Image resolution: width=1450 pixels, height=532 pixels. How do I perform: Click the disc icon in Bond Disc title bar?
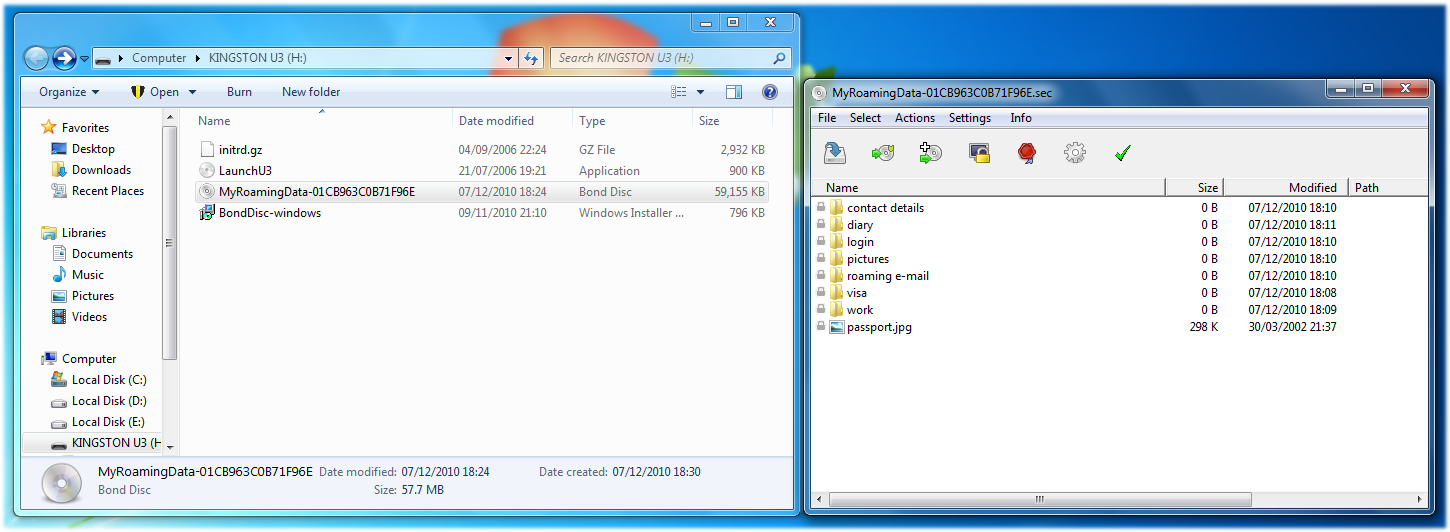click(820, 93)
